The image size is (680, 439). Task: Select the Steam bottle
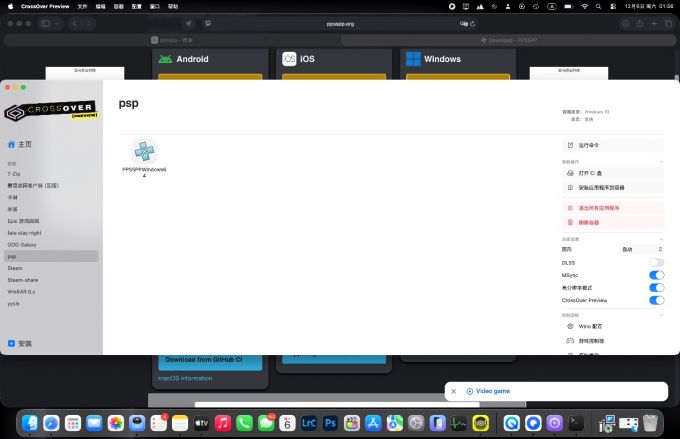[x=51, y=268]
